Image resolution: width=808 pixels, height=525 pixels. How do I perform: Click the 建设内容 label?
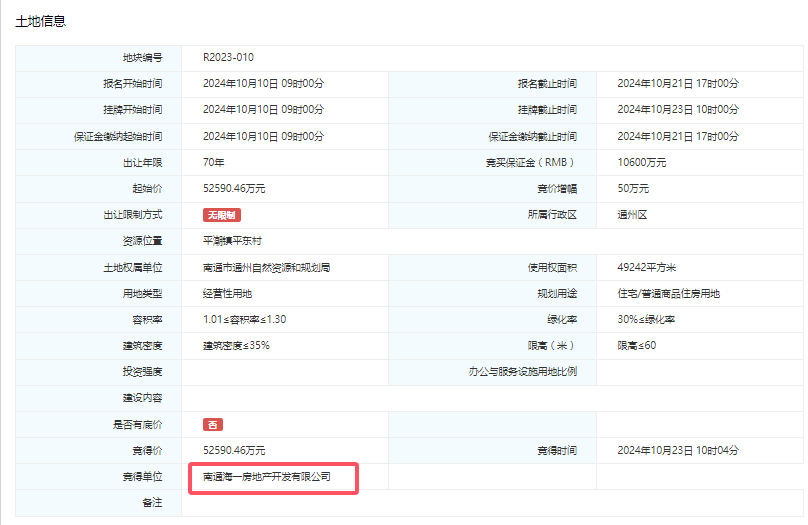coord(143,398)
